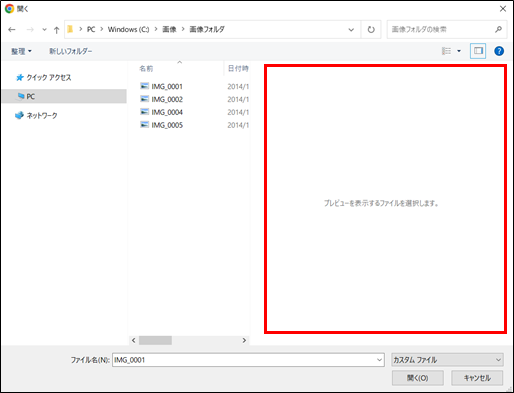Click the image icon of IMG_0001
Viewport: 514px width, 393px height.
coord(144,86)
